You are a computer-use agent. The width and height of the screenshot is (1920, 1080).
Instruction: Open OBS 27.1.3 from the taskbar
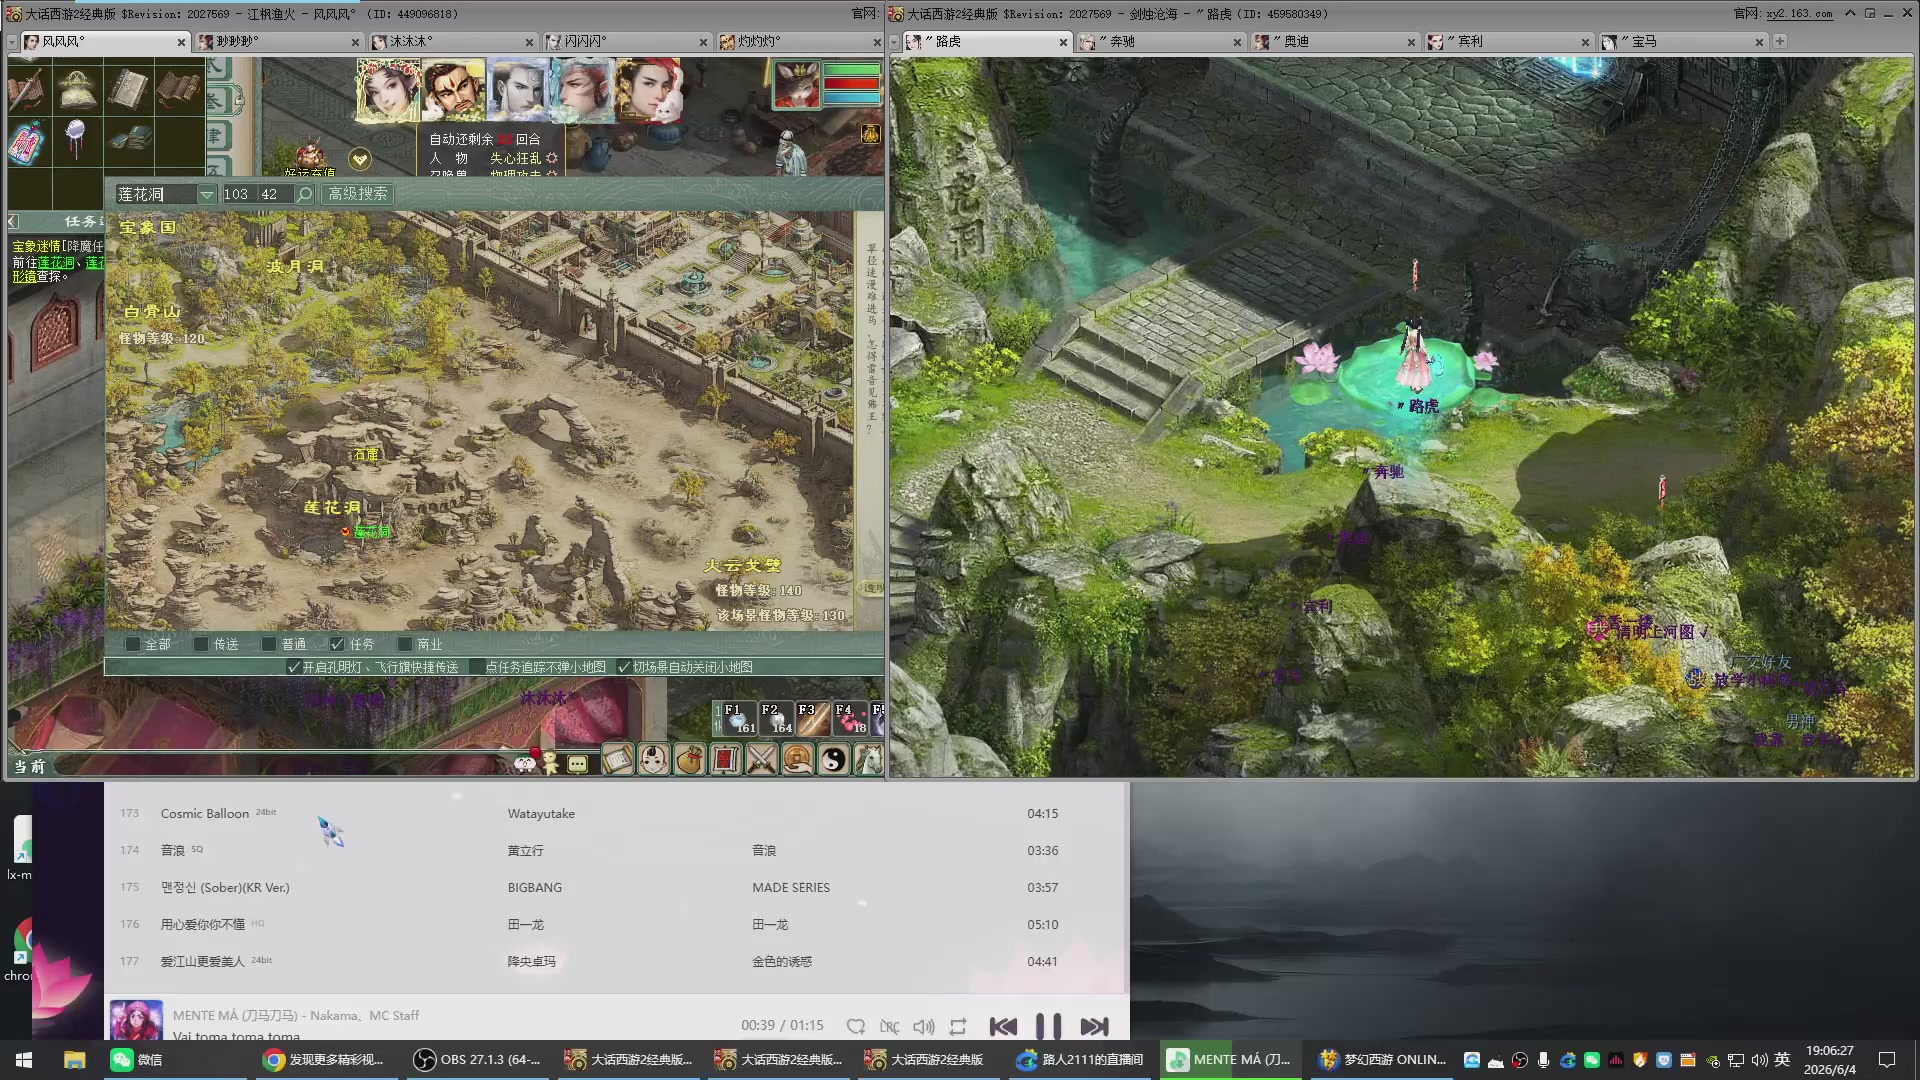pos(477,1060)
